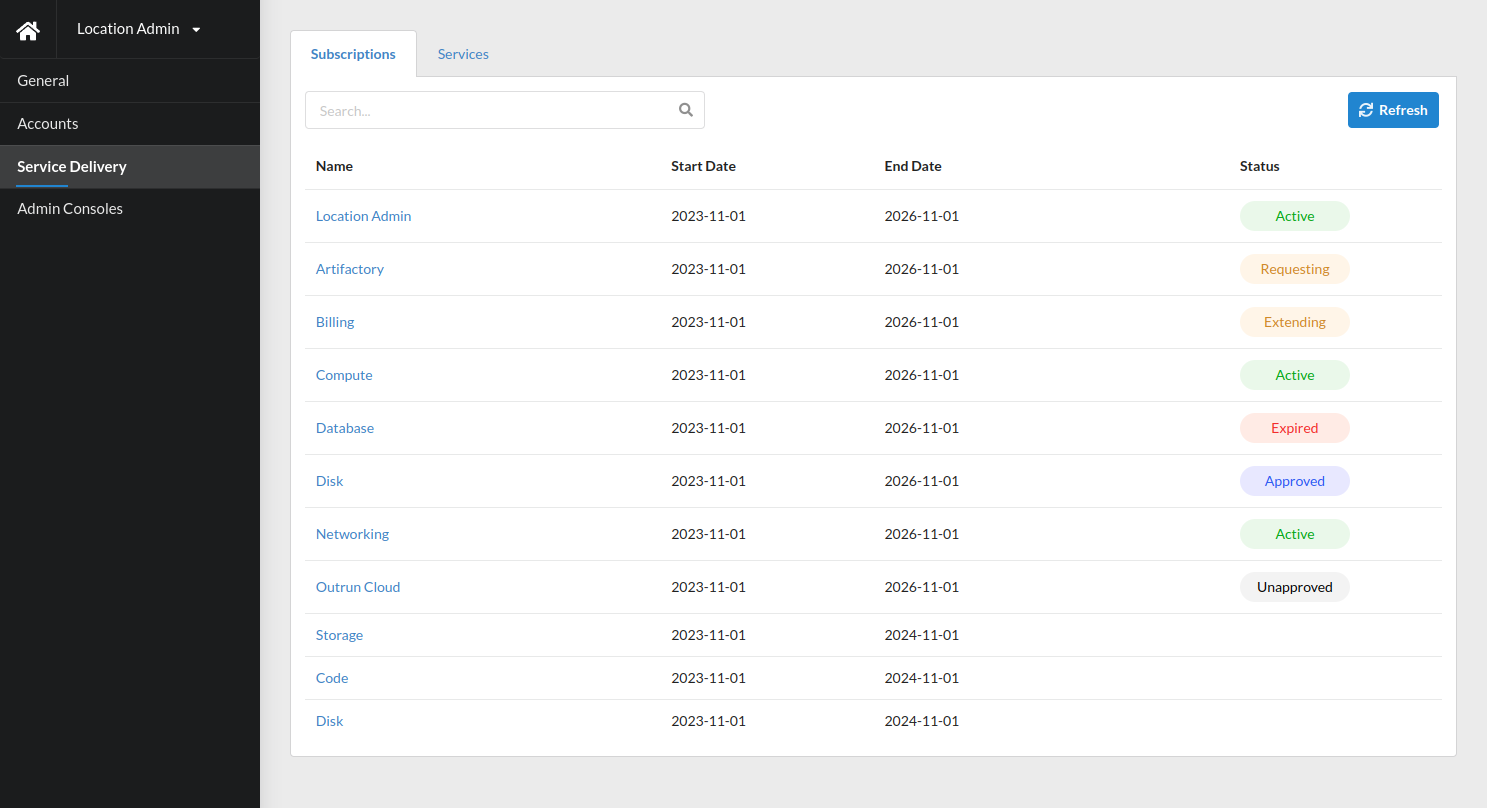
Task: Open the Database subscription link
Action: (345, 428)
